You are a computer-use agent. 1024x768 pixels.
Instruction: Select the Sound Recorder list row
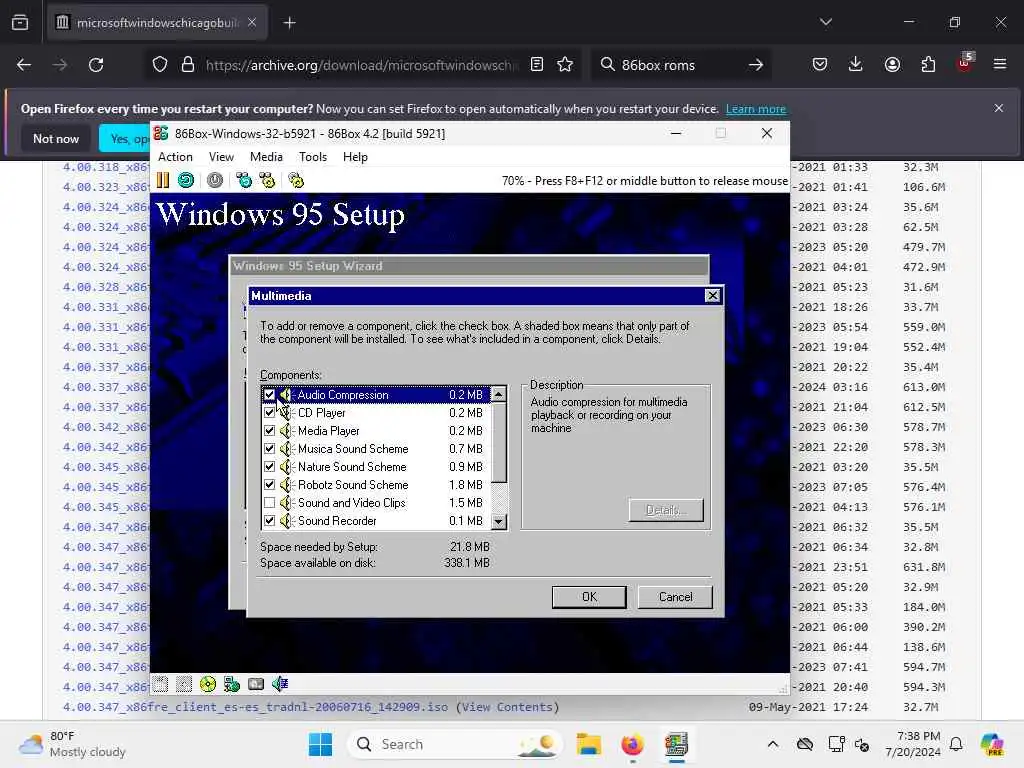[376, 520]
